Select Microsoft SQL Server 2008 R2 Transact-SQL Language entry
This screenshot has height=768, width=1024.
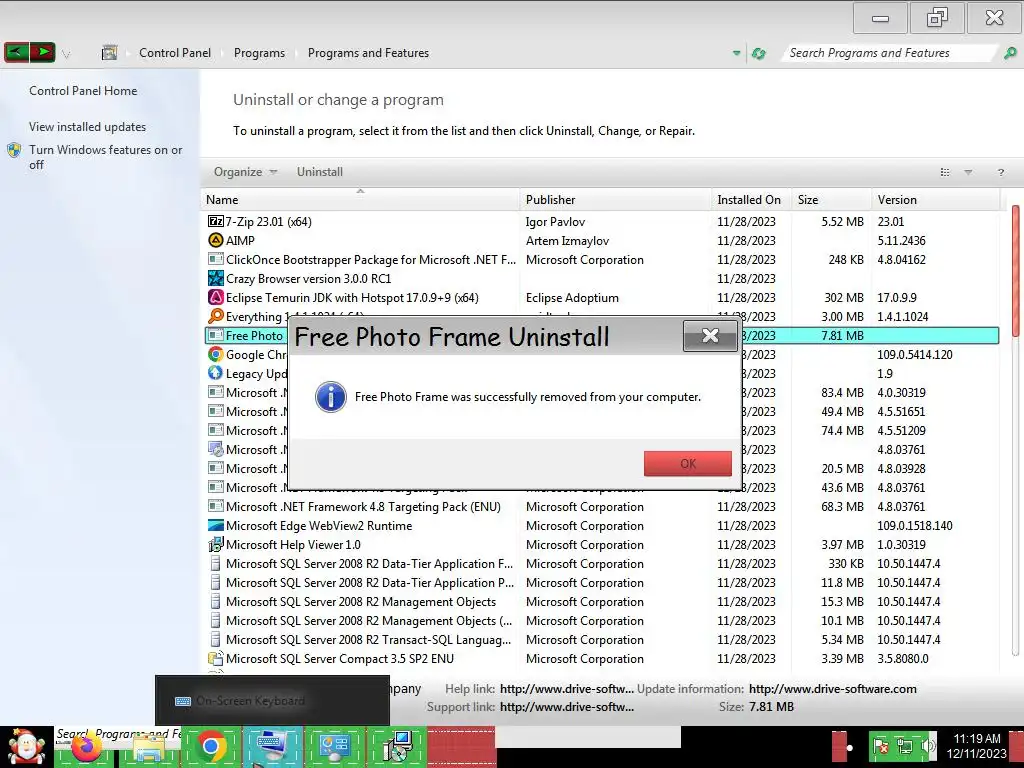(x=368, y=639)
